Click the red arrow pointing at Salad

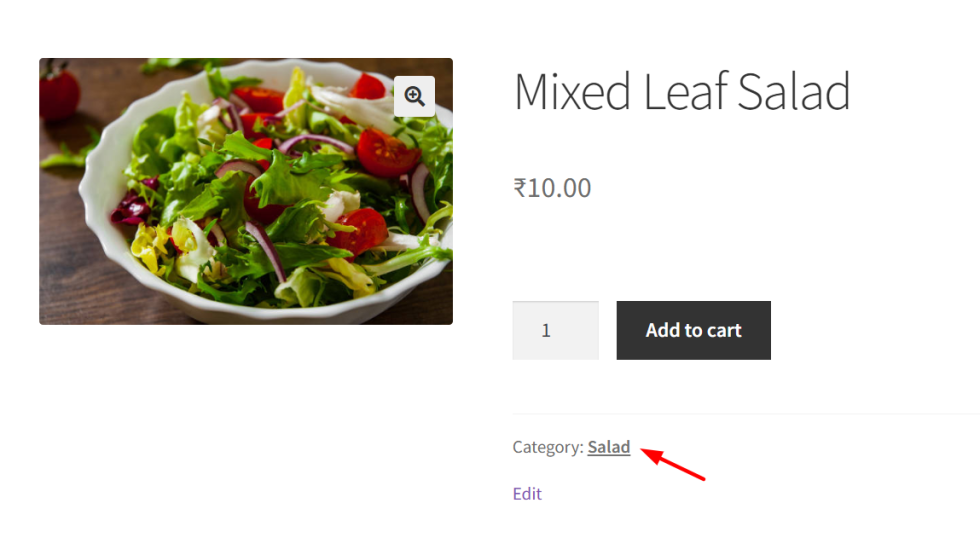click(x=673, y=465)
